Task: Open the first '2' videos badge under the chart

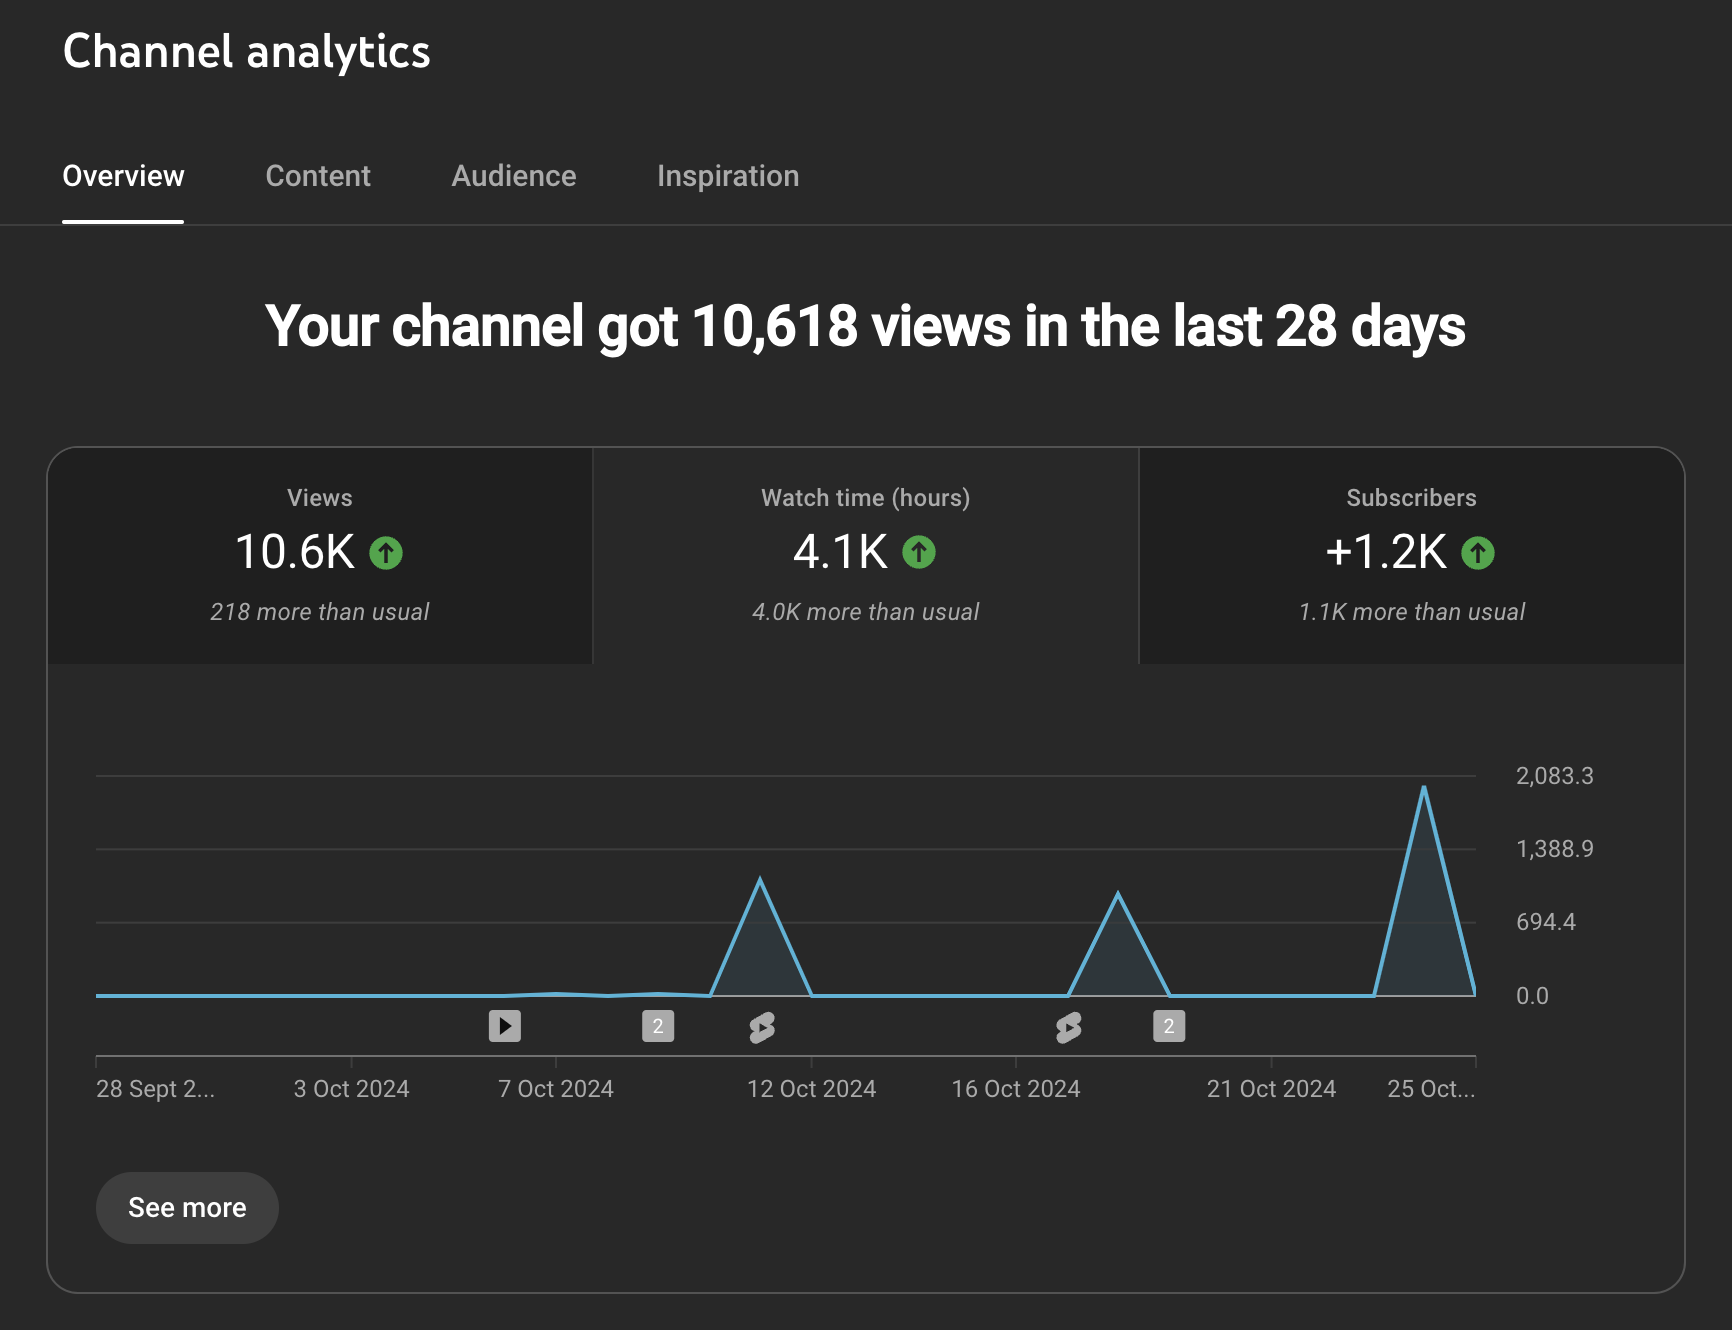Action: tap(657, 1026)
